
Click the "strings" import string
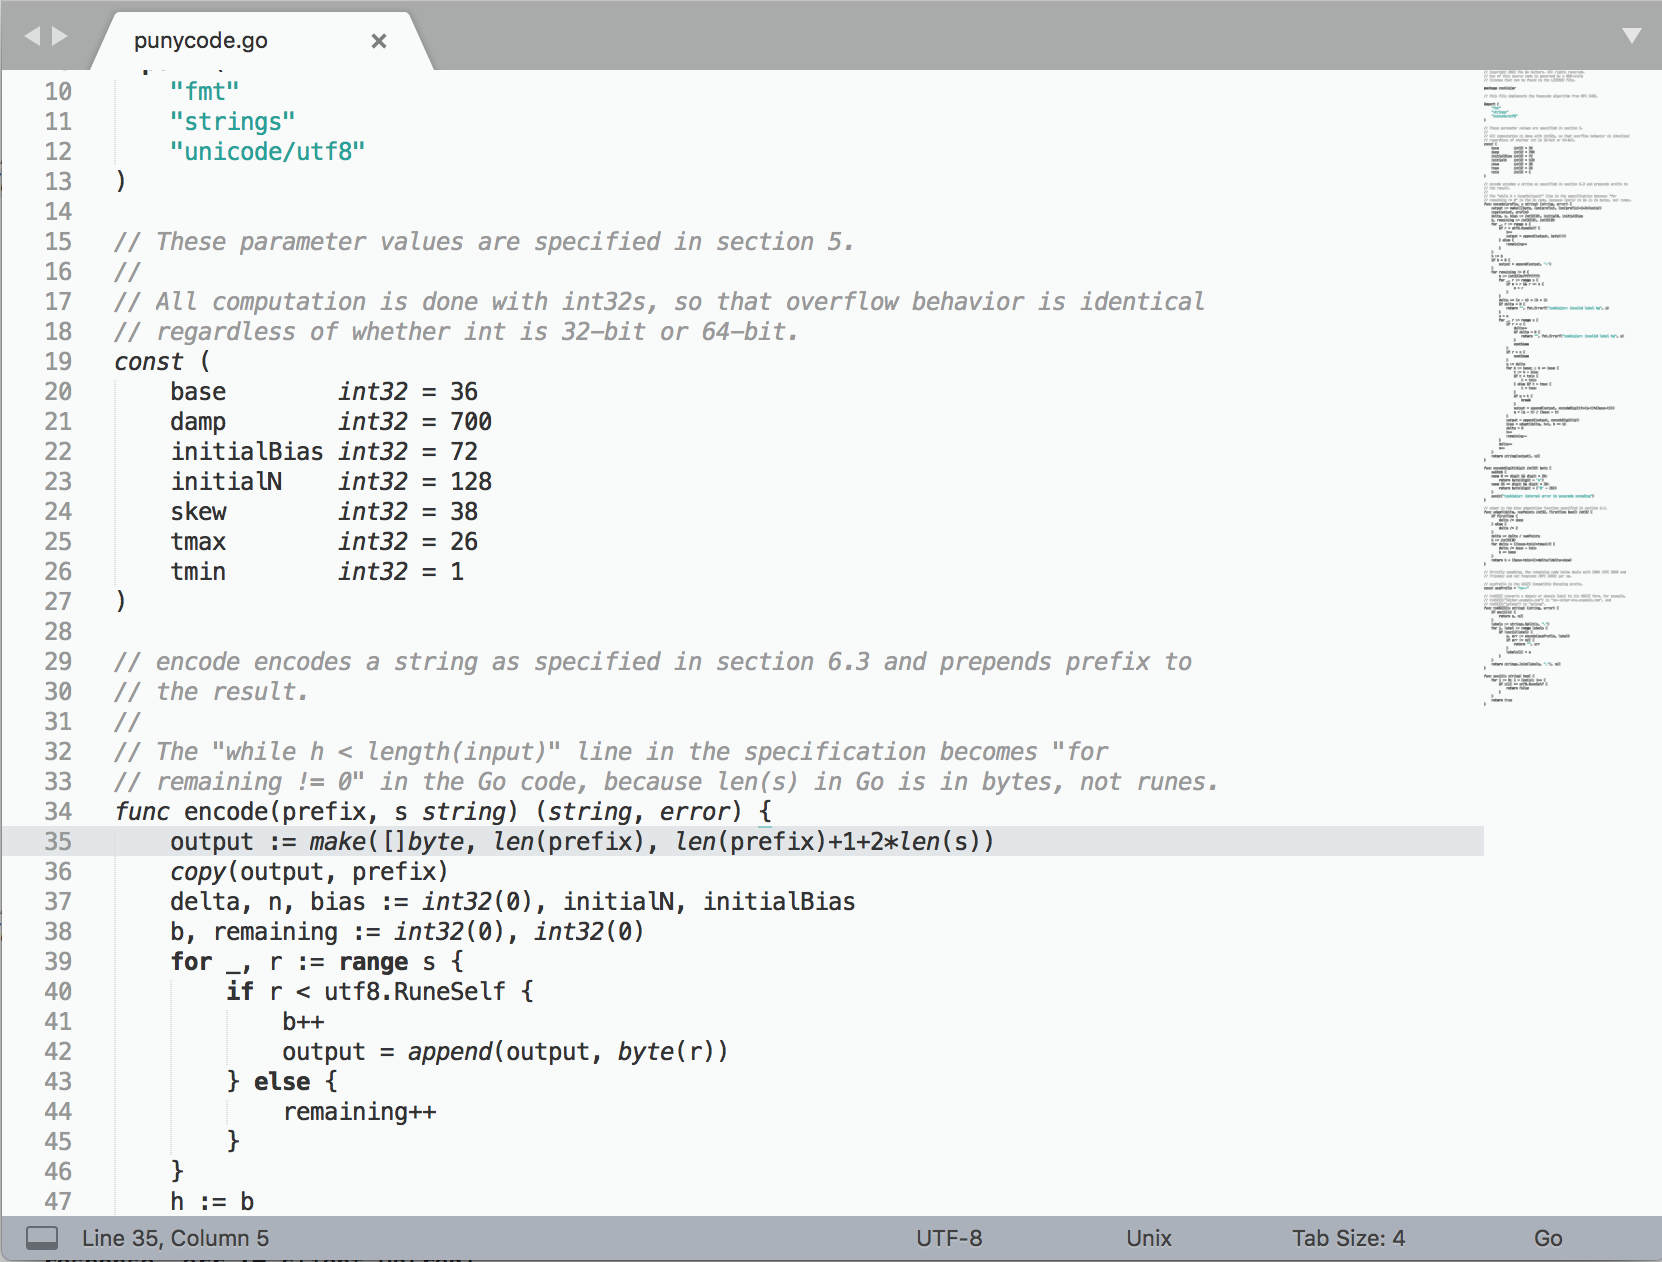coord(232,122)
